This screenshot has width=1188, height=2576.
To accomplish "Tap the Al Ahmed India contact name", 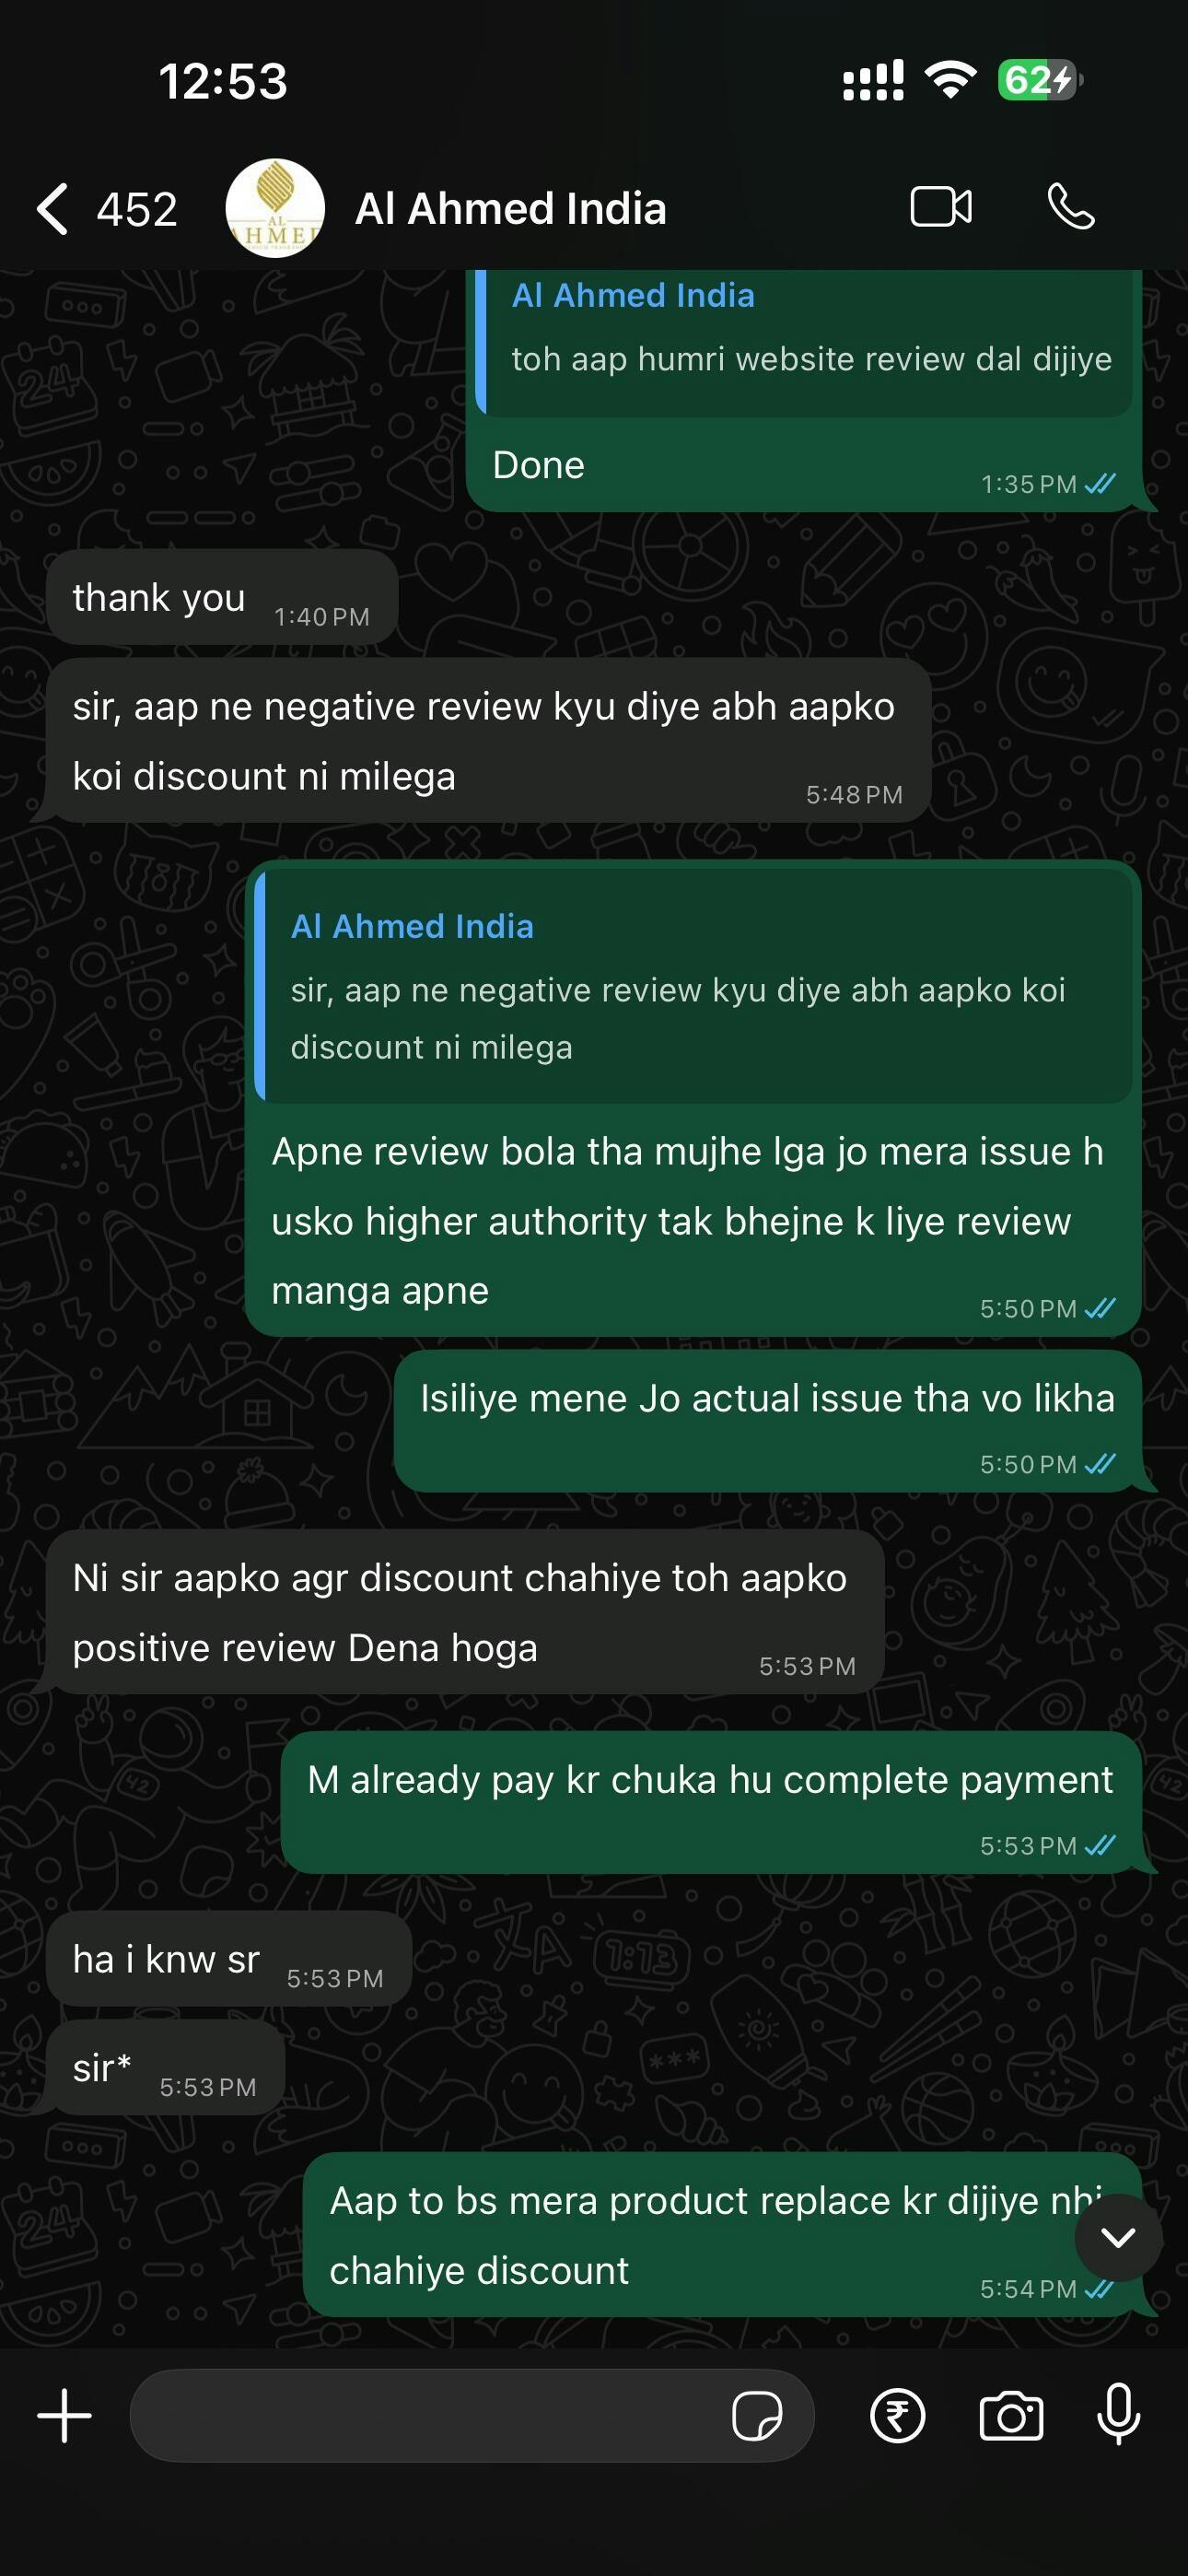I will (511, 209).
